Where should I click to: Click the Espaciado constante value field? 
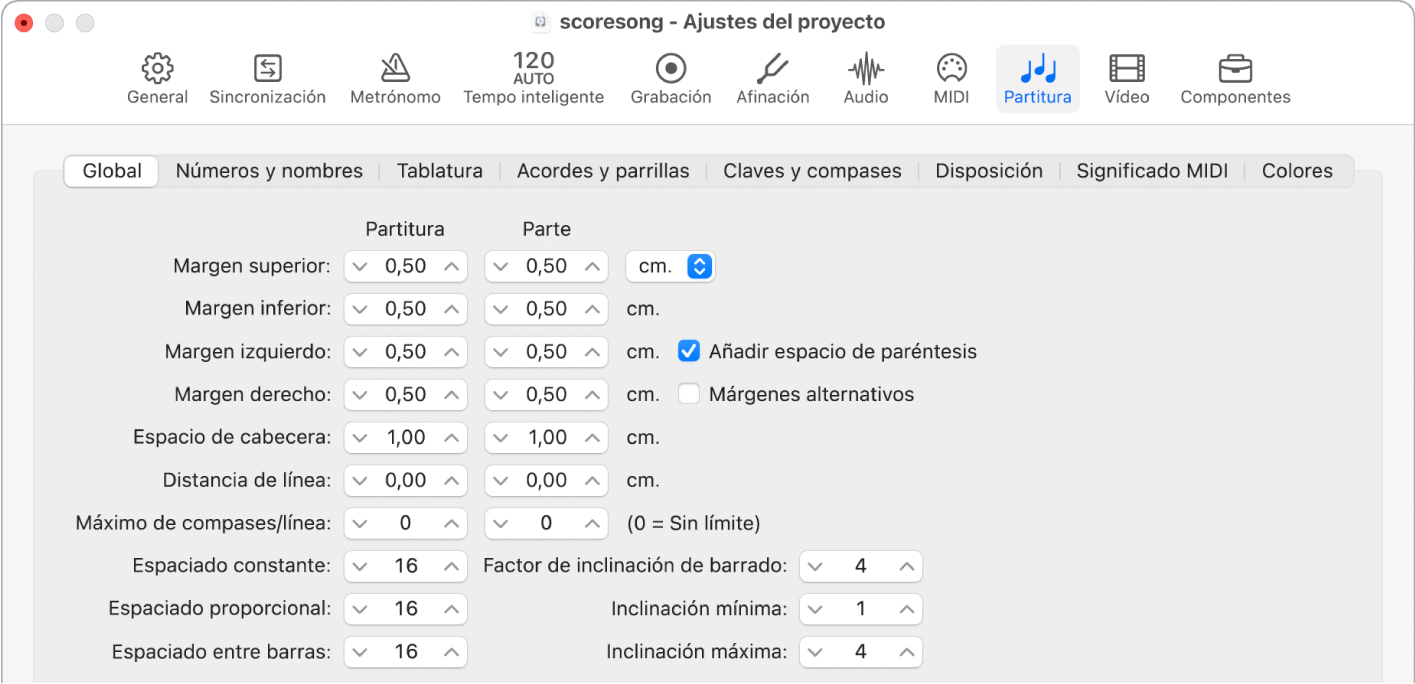[405, 566]
